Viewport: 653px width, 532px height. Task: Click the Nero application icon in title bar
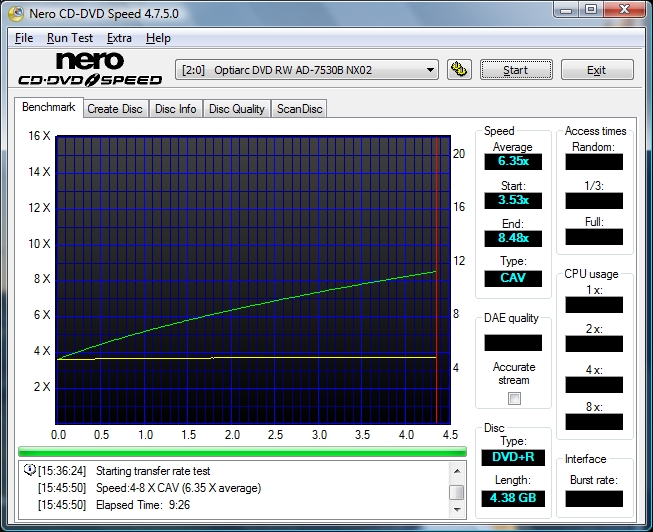[16, 14]
